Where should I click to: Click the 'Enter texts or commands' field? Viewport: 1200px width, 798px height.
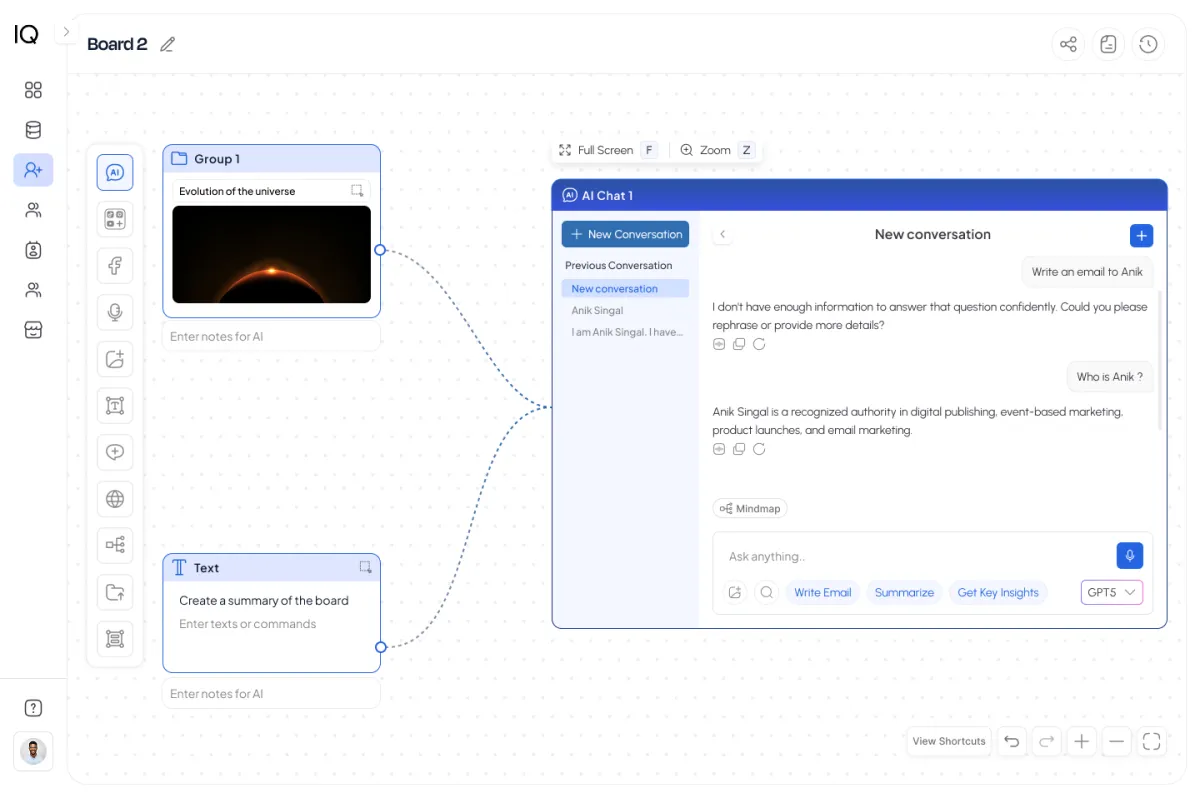(x=248, y=624)
